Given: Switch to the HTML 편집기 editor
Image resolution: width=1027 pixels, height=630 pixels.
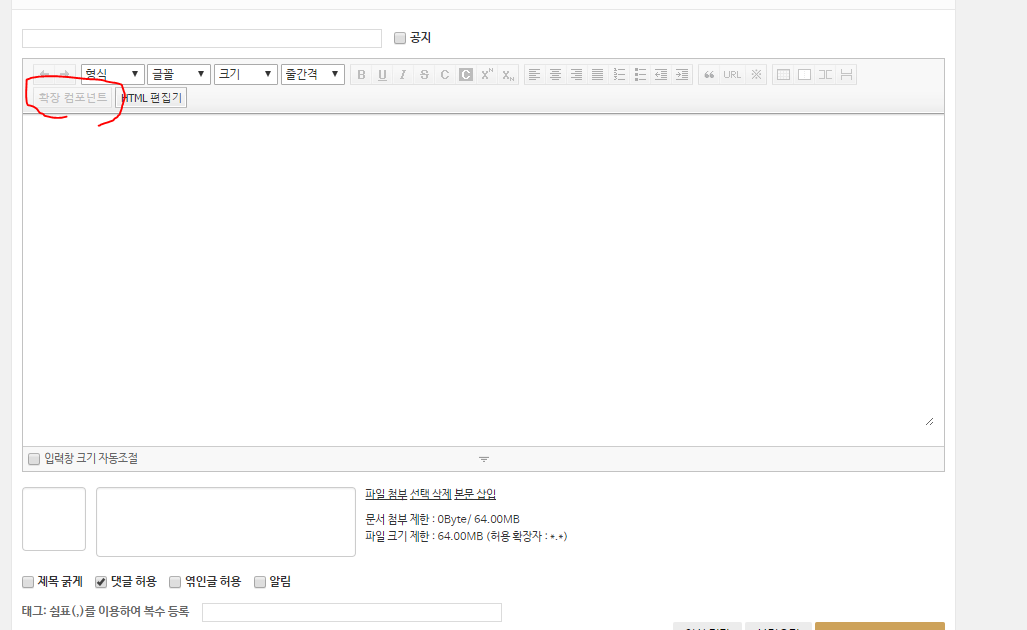Looking at the screenshot, I should coord(150,97).
